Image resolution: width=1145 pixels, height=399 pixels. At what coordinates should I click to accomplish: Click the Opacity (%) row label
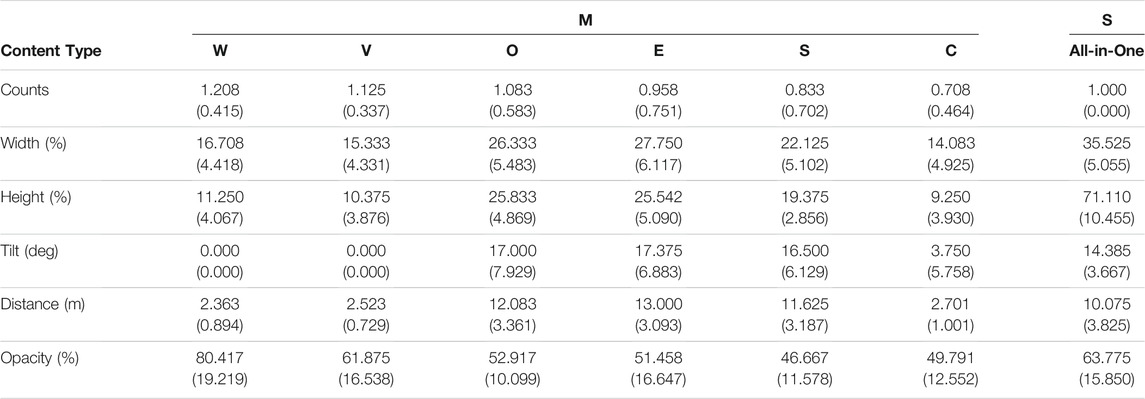tap(39, 359)
